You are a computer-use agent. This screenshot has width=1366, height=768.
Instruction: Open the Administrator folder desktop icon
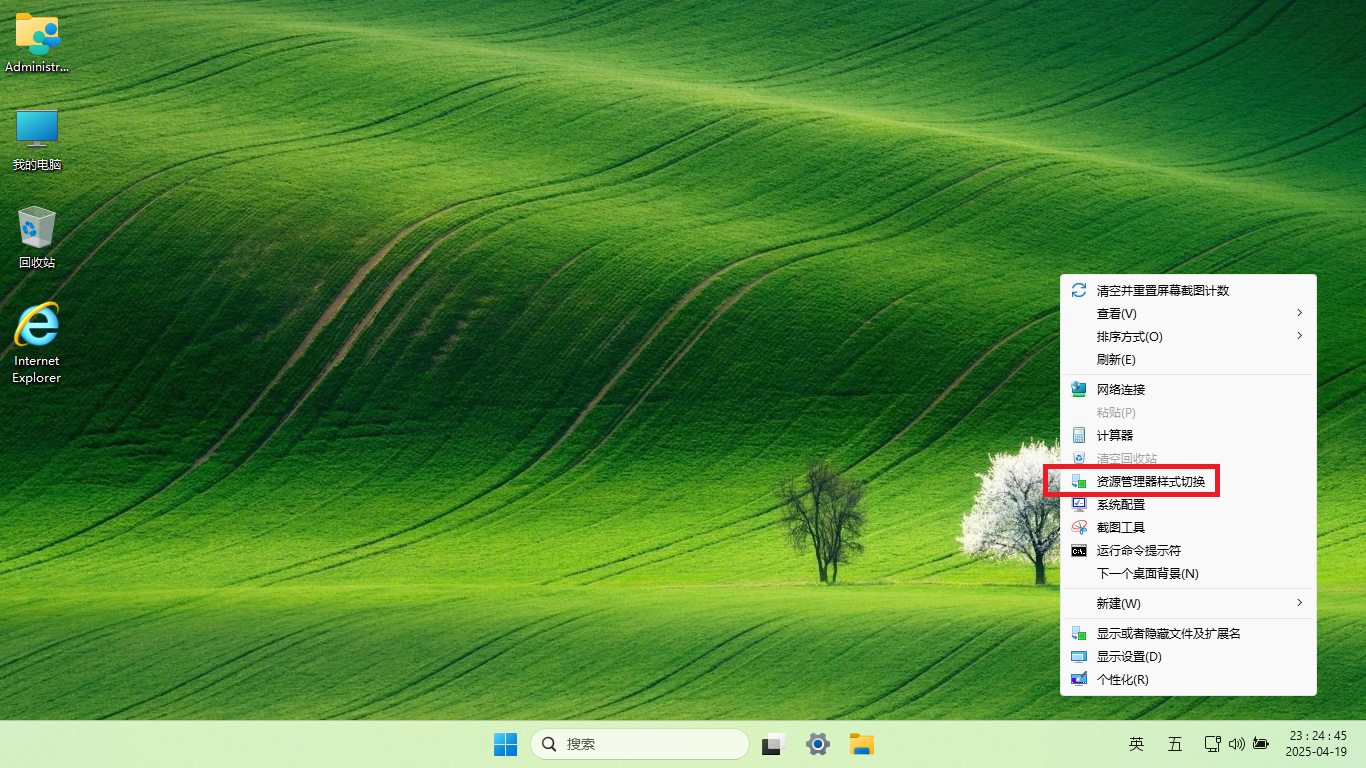coord(37,43)
